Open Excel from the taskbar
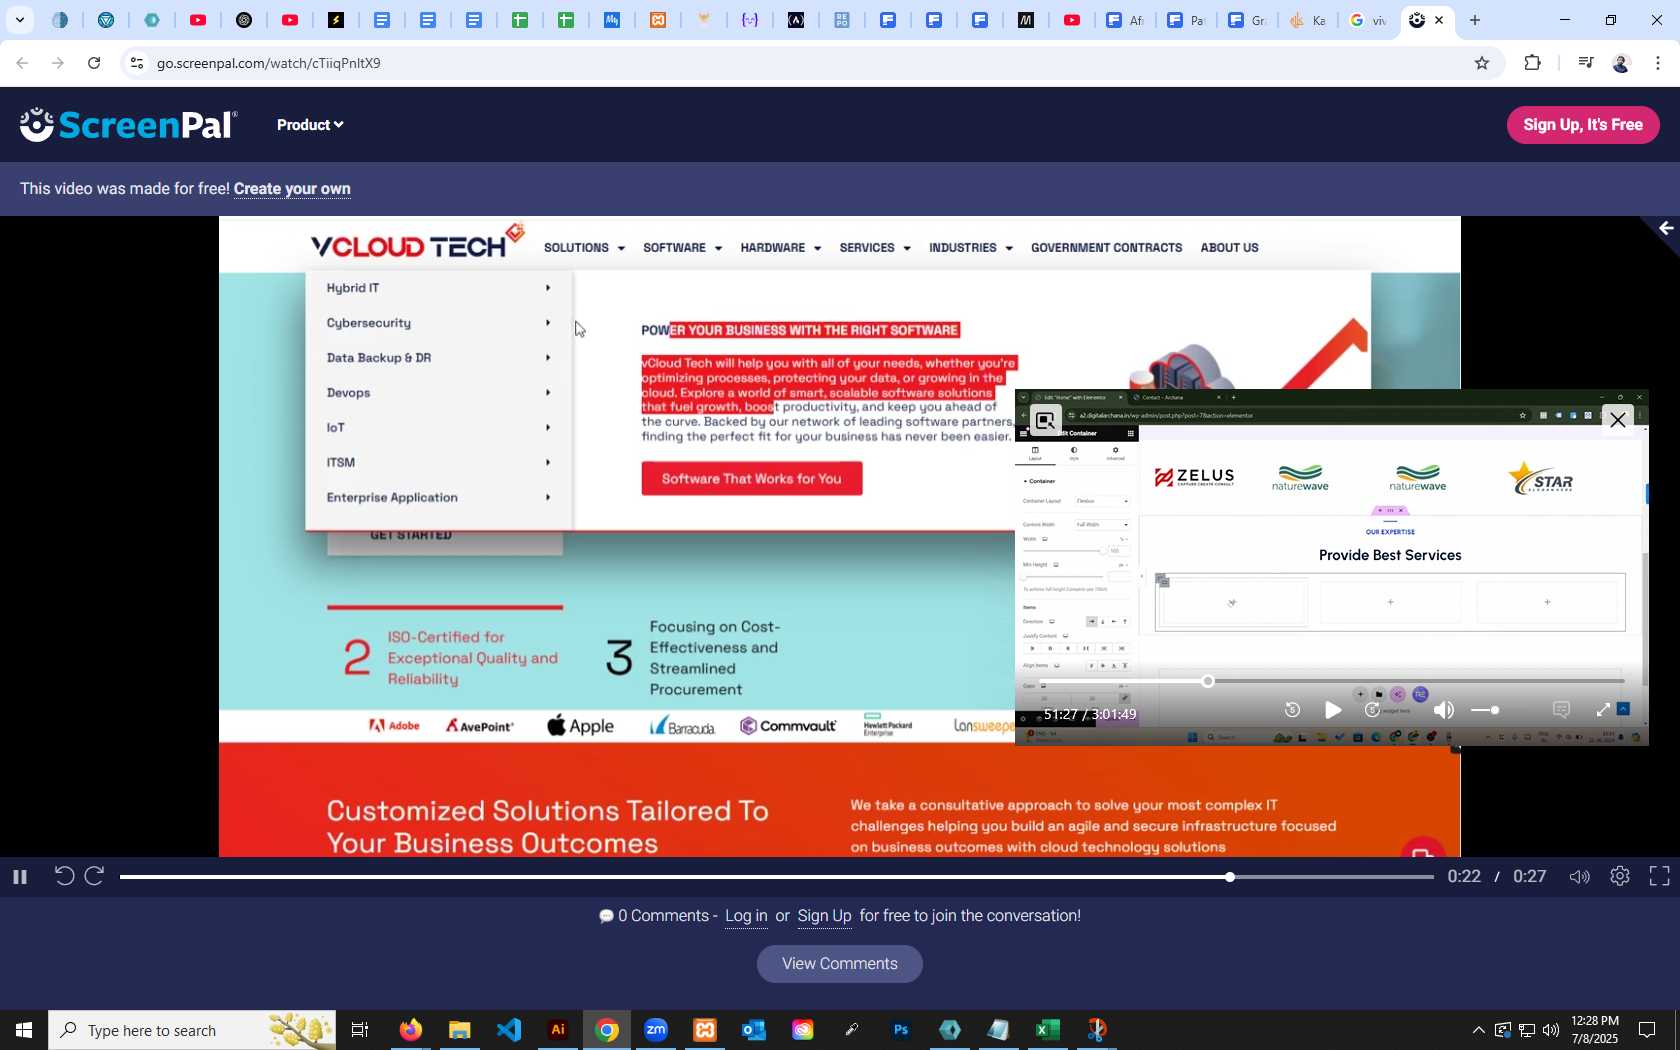This screenshot has height=1050, width=1680. click(1047, 1030)
